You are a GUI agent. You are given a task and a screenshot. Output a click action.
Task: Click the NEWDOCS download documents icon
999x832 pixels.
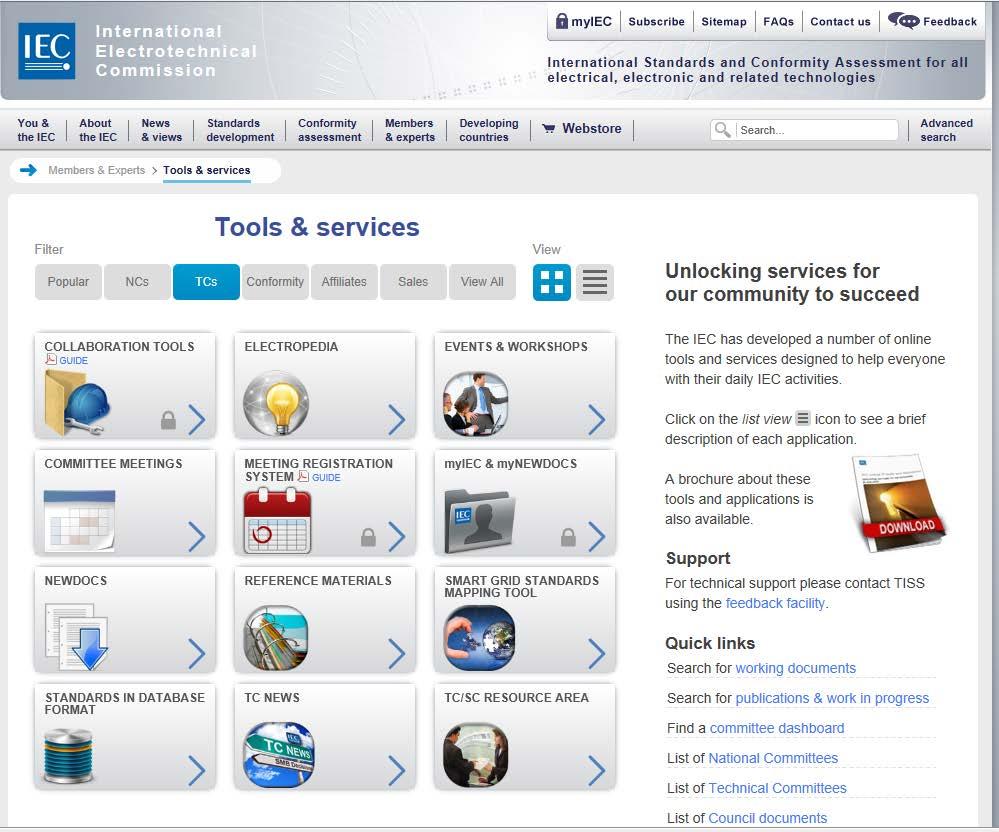click(x=76, y=638)
